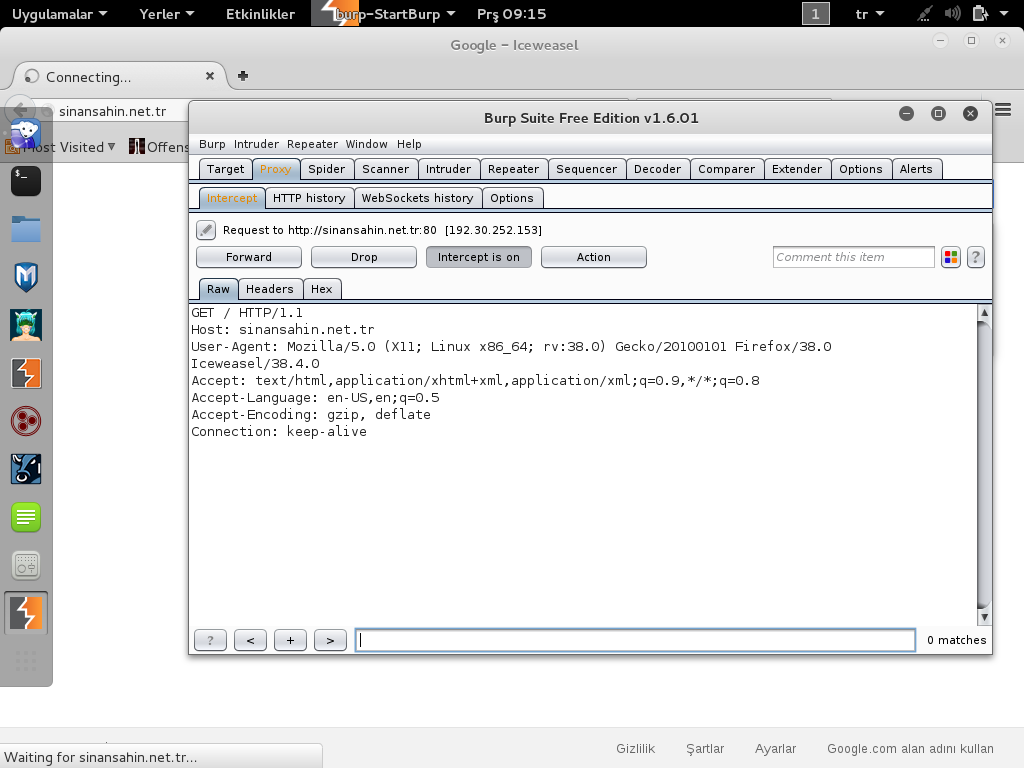Switch to the Headers view tab

pyautogui.click(x=270, y=289)
